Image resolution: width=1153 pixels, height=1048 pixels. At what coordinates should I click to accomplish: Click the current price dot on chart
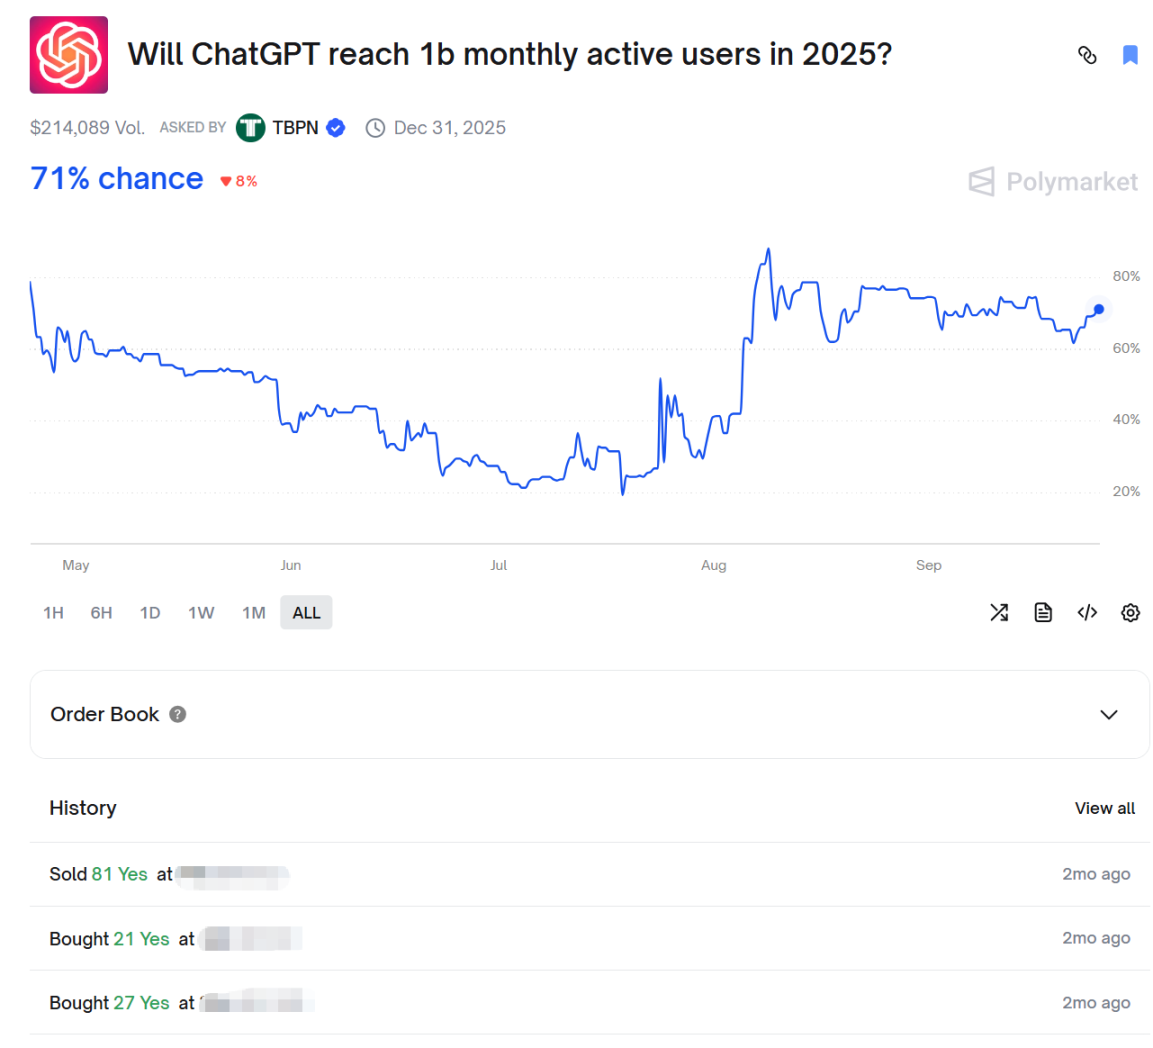click(1099, 309)
